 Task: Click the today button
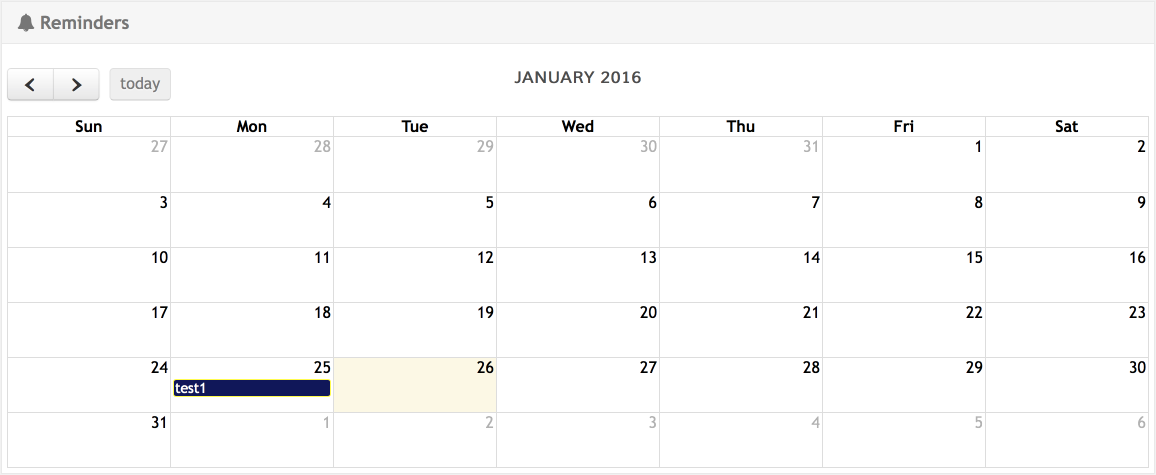[x=140, y=84]
